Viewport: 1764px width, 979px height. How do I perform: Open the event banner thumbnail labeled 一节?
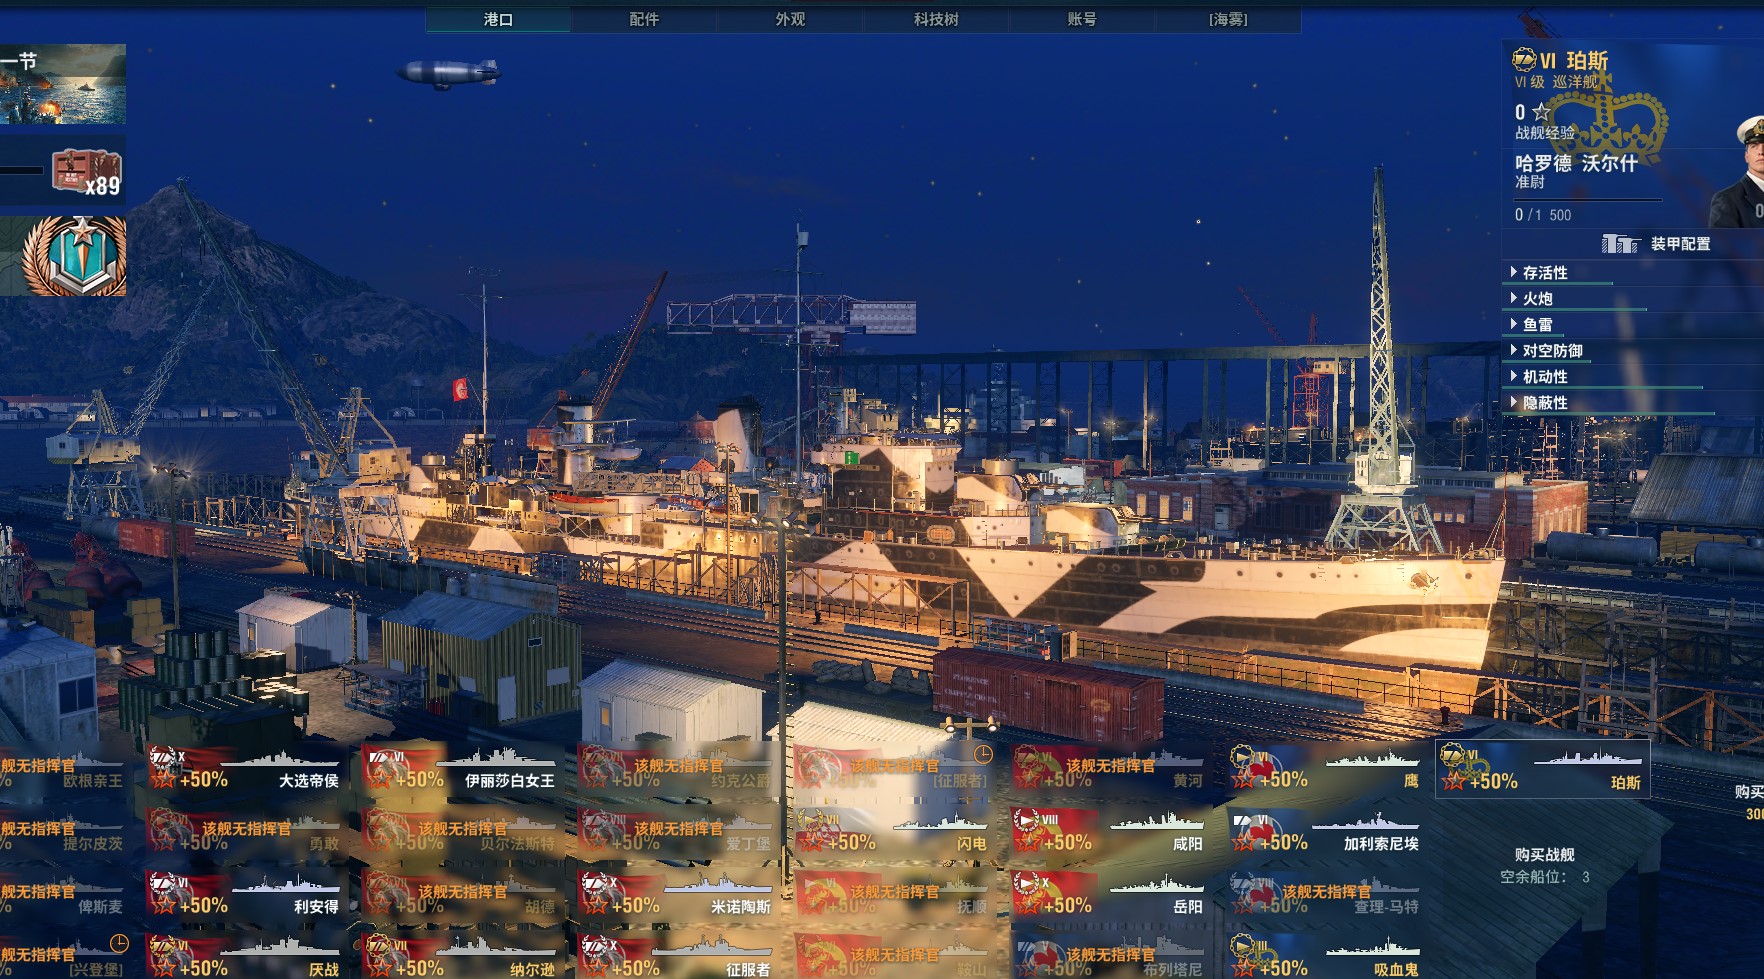coord(63,84)
